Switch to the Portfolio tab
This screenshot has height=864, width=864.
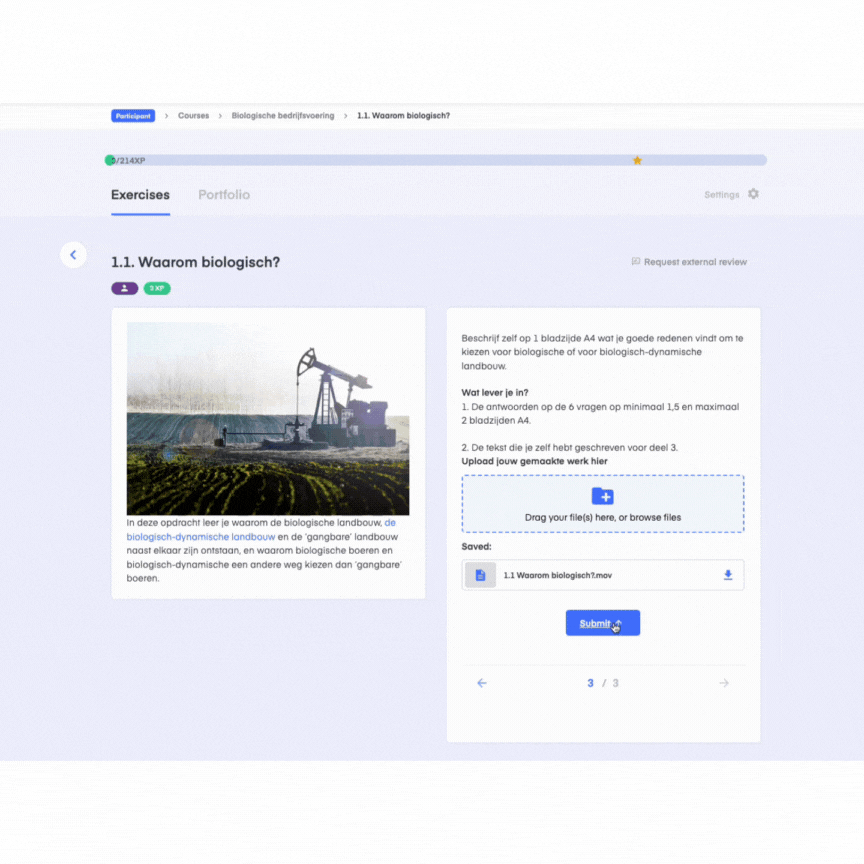coord(224,195)
